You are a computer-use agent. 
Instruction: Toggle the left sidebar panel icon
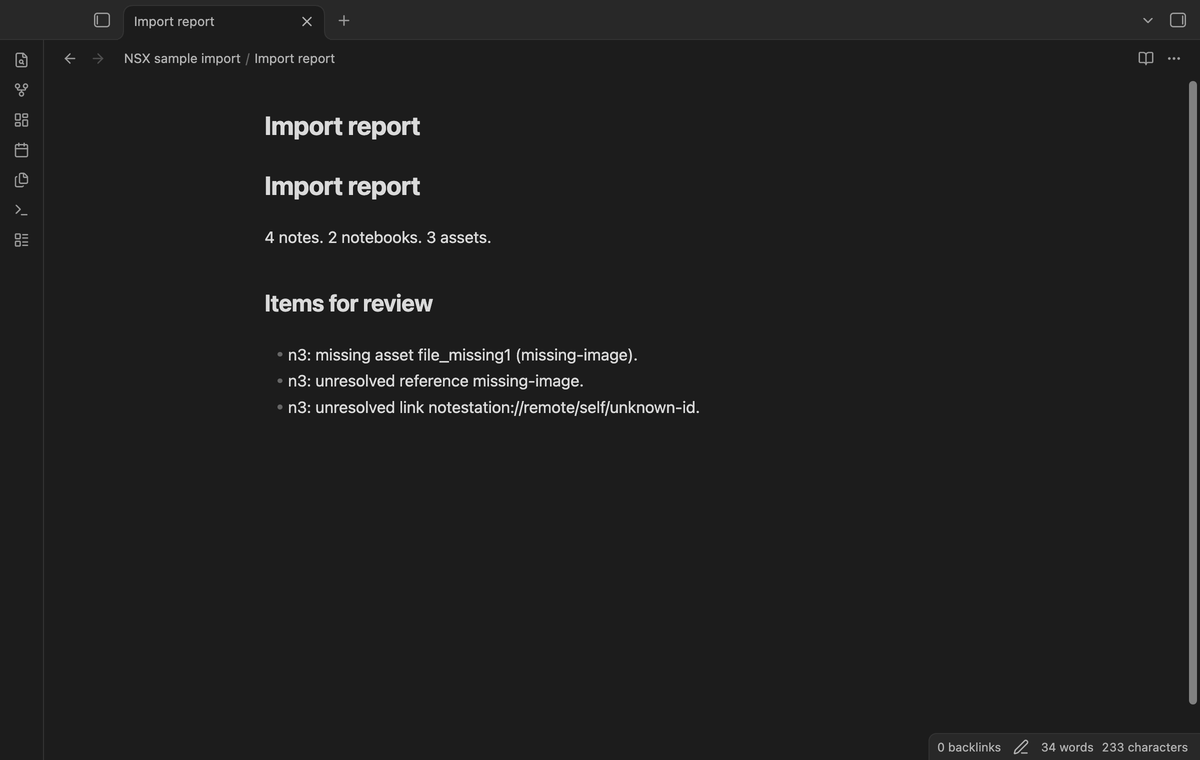point(102,20)
